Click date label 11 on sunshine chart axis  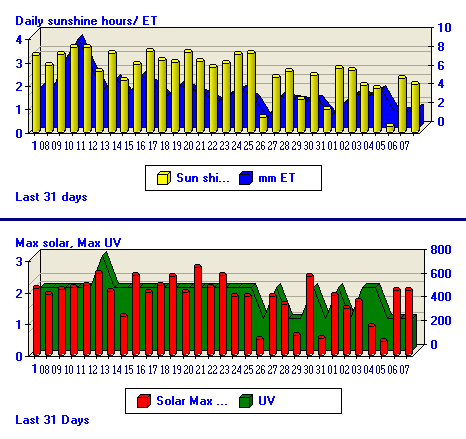(81, 146)
